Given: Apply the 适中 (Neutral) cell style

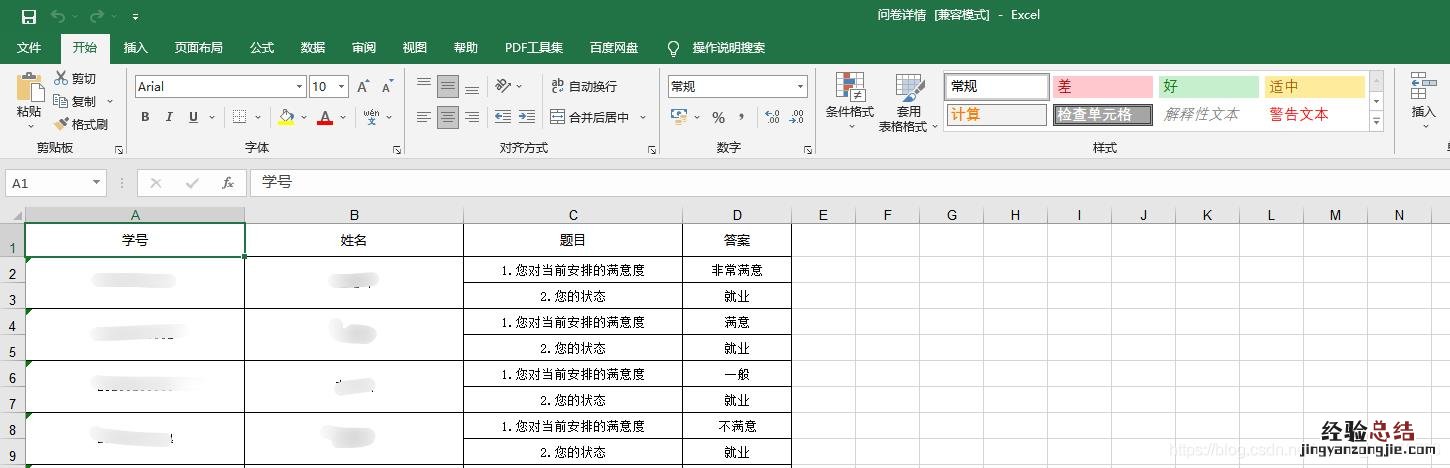Looking at the screenshot, I should [x=1314, y=87].
